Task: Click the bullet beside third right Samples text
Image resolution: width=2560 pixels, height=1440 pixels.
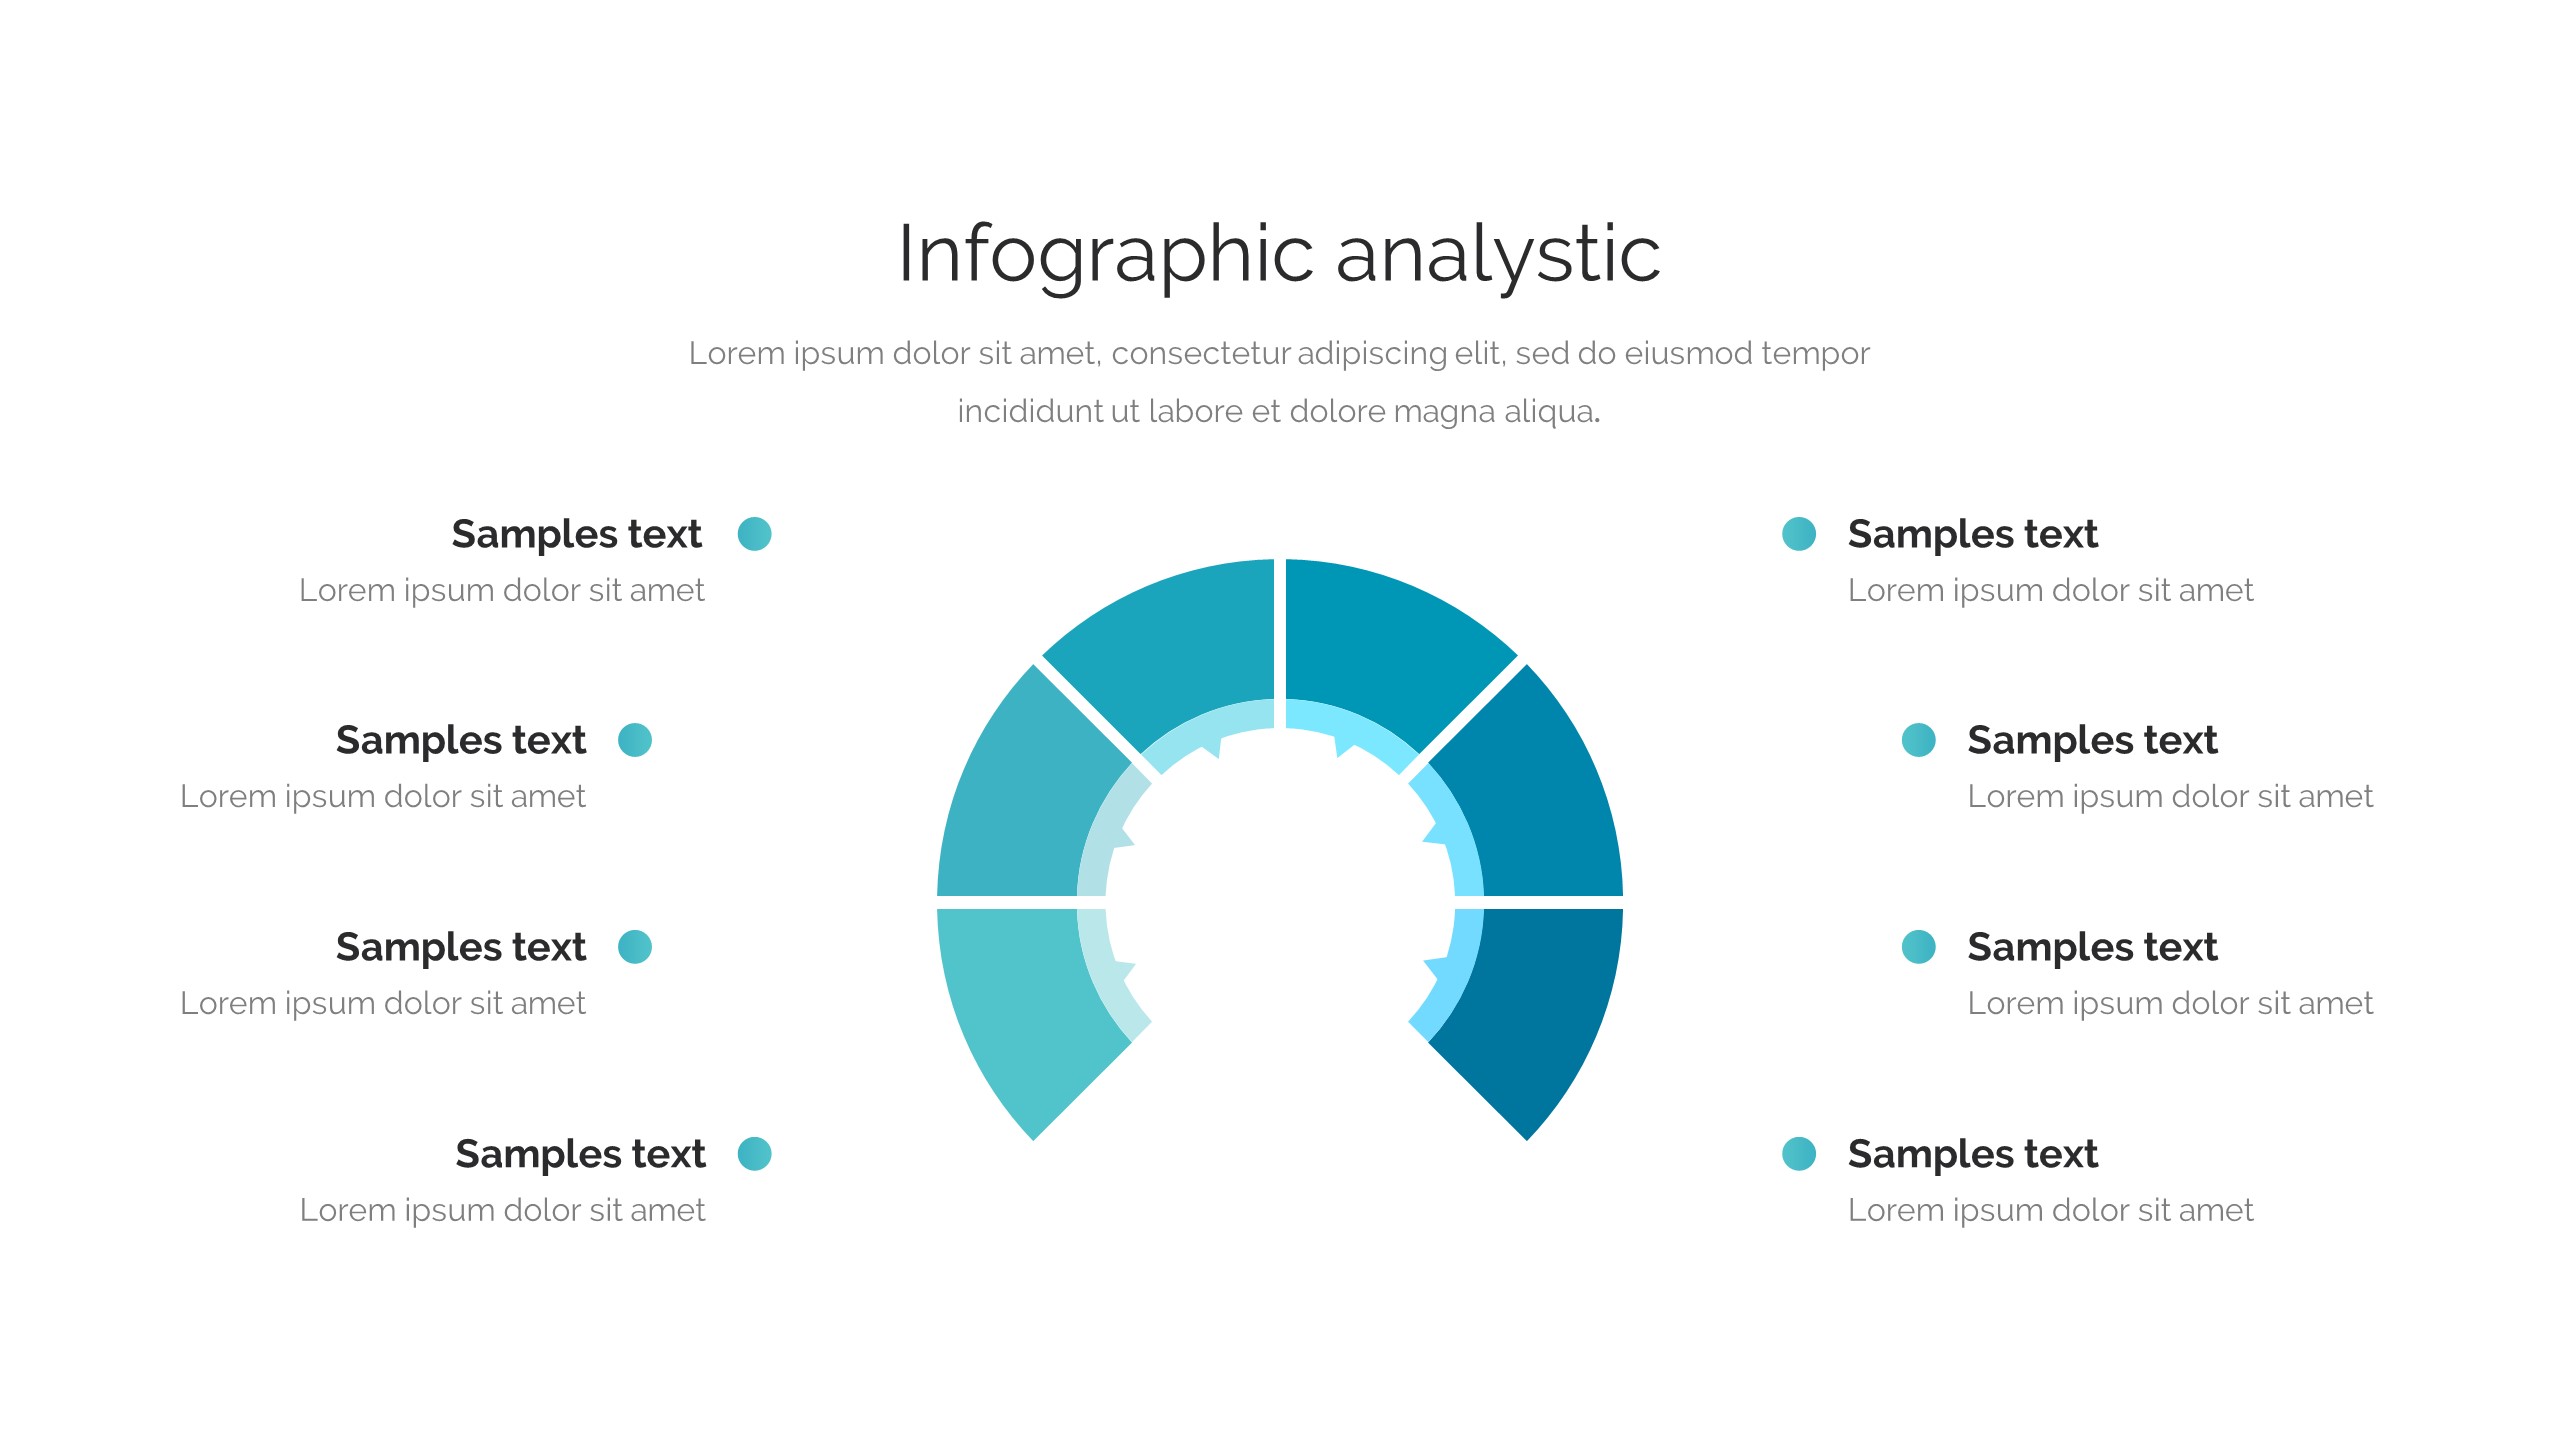Action: [x=1918, y=947]
